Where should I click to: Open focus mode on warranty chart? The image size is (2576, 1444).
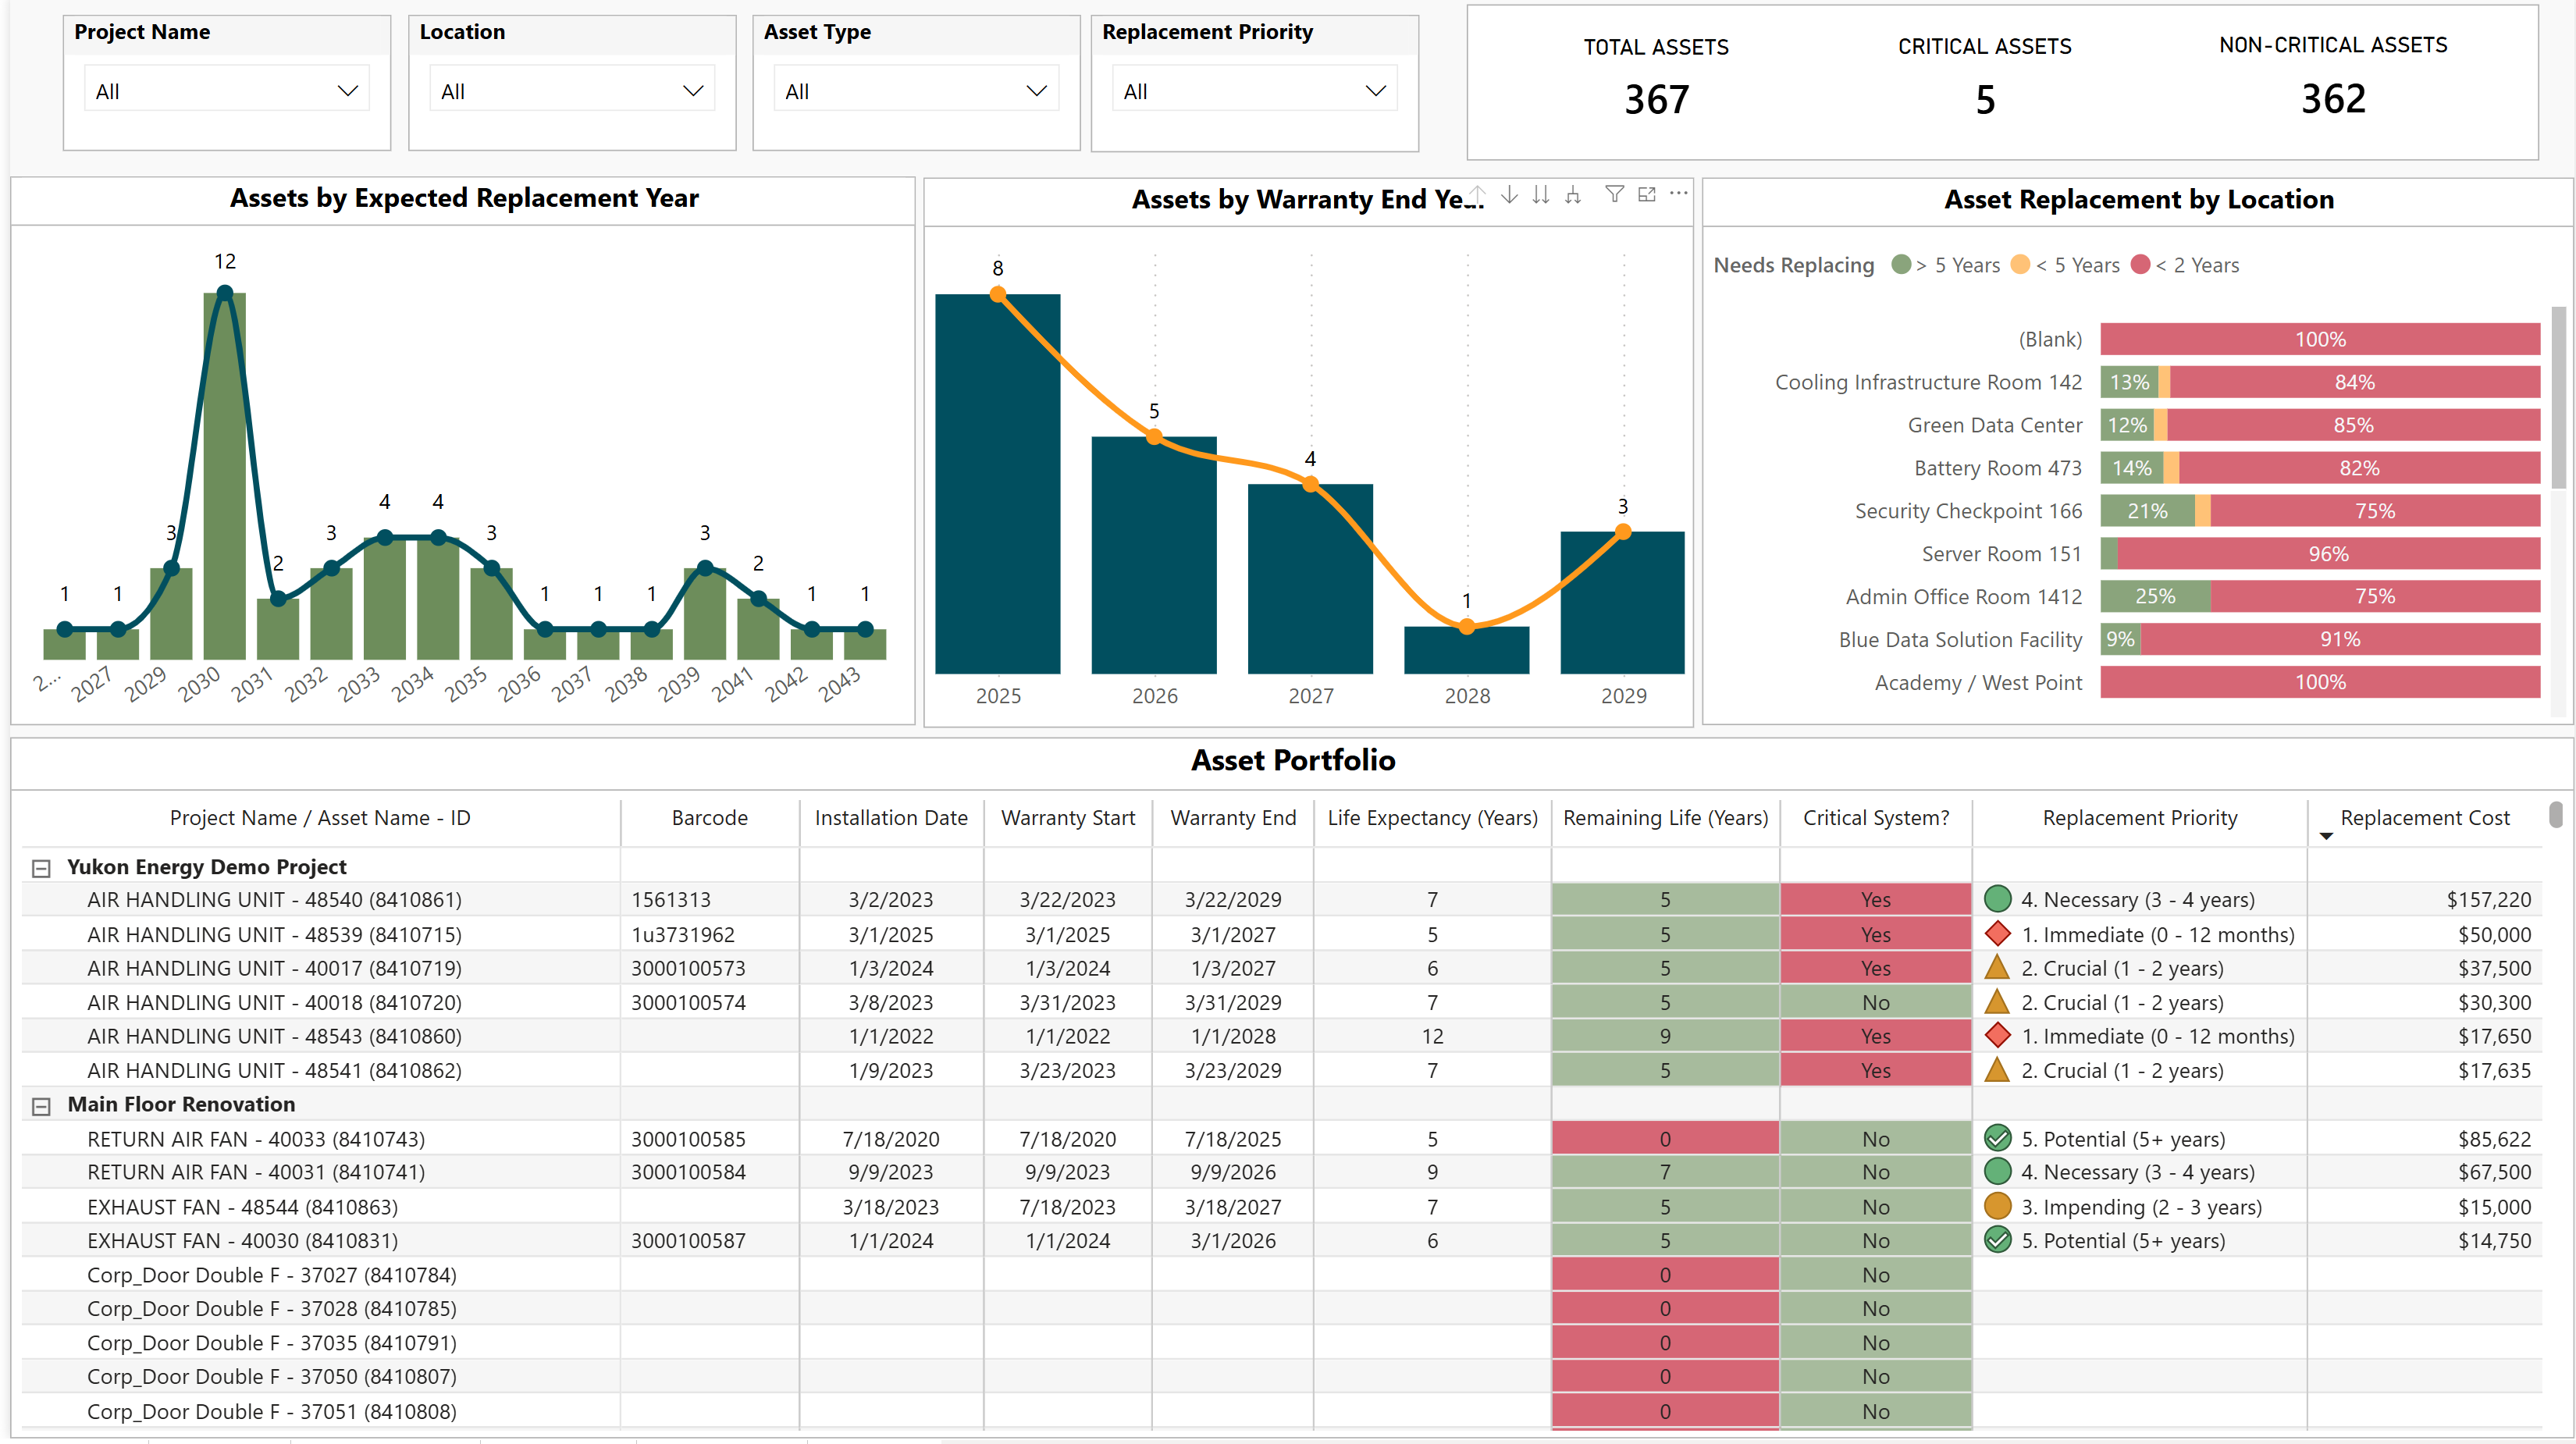click(1647, 194)
